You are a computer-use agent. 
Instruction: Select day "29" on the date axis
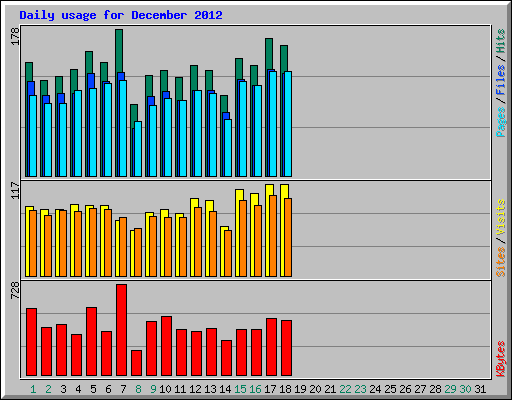pos(450,389)
